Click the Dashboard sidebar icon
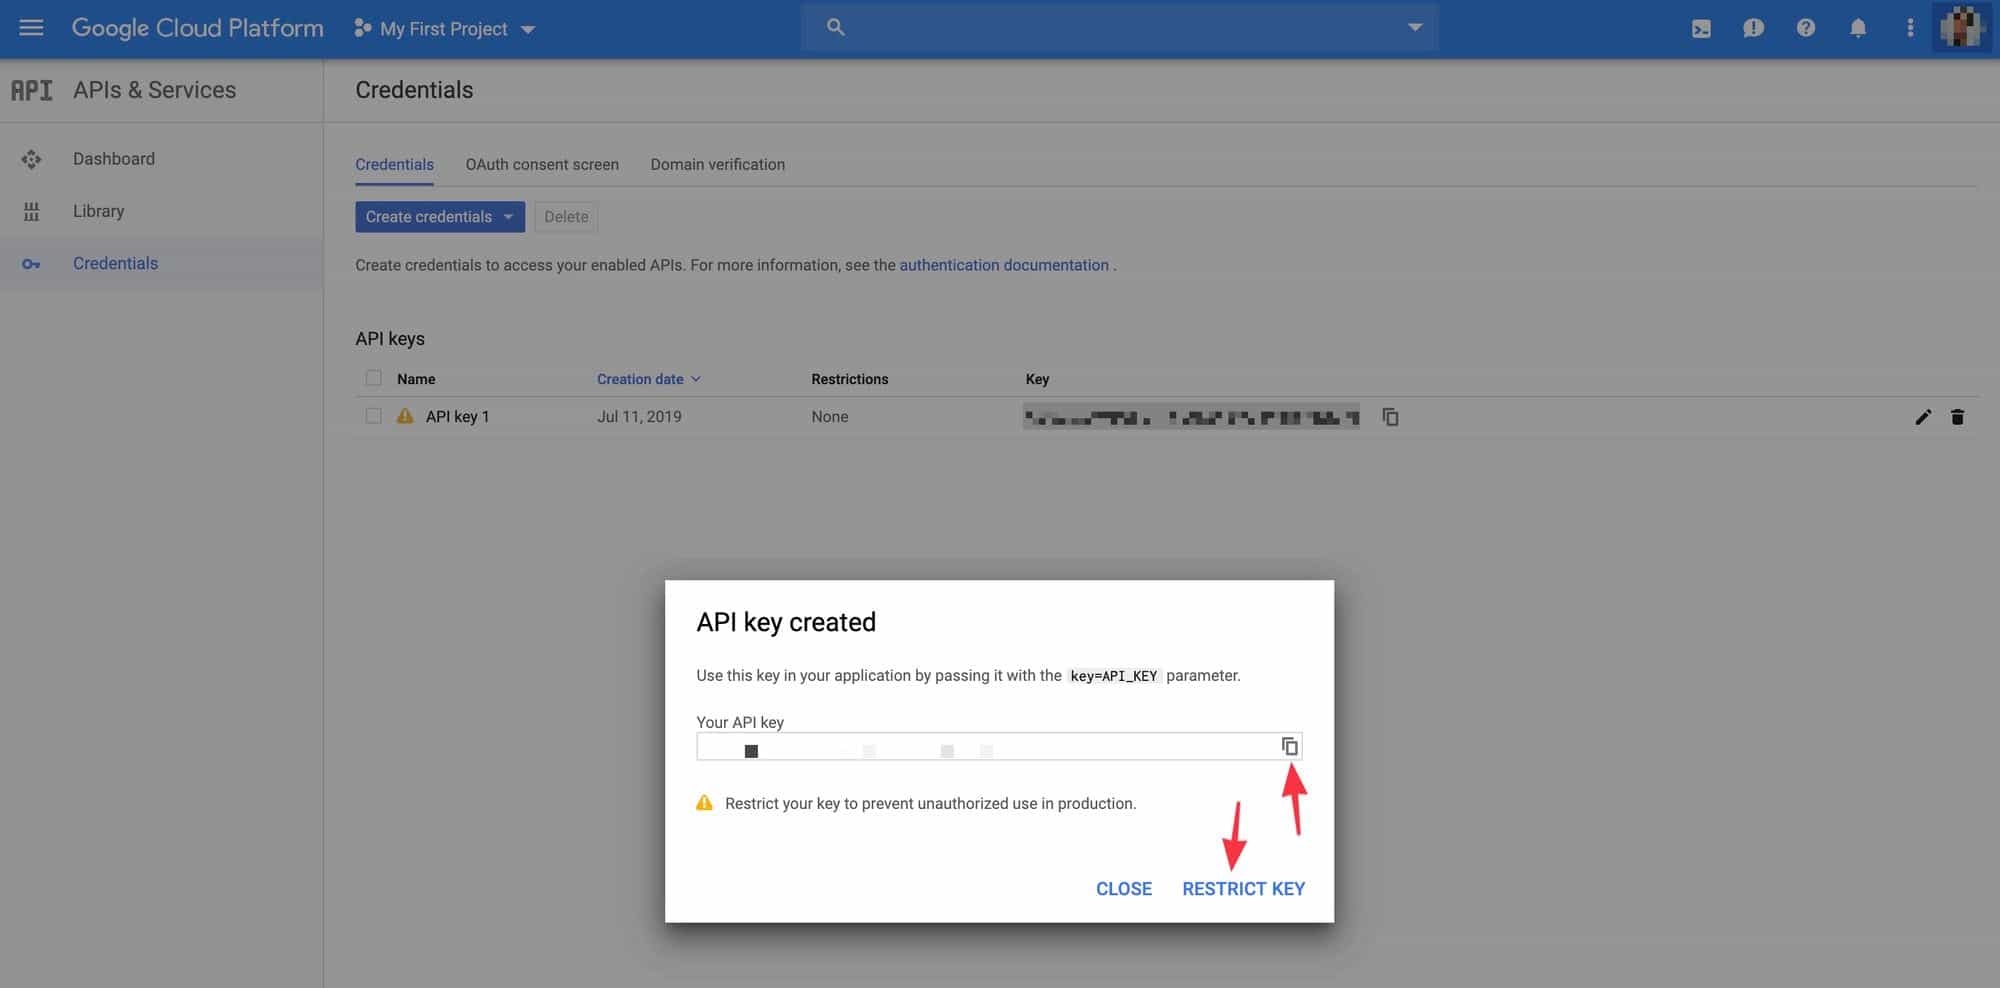 point(31,159)
